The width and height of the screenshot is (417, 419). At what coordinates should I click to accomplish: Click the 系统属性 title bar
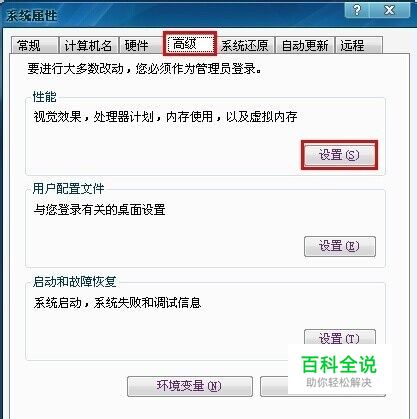[173, 15]
